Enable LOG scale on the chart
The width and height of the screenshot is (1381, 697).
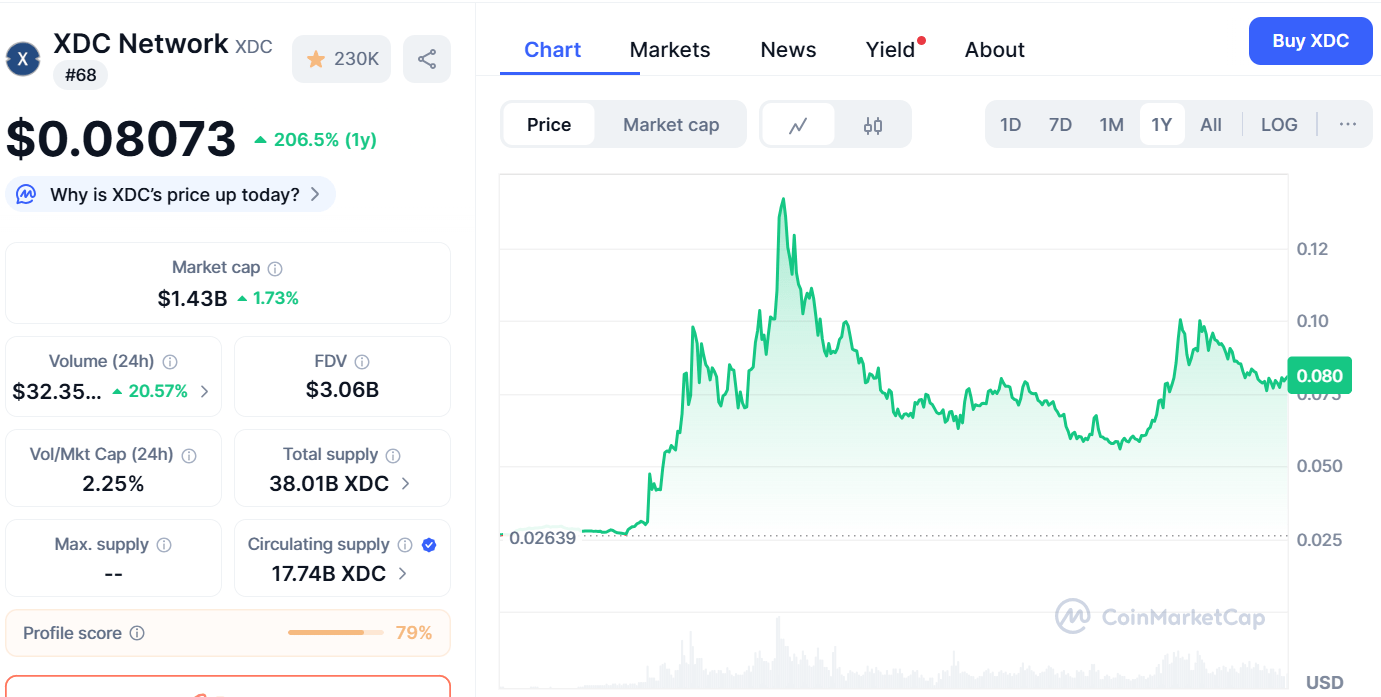(x=1279, y=124)
